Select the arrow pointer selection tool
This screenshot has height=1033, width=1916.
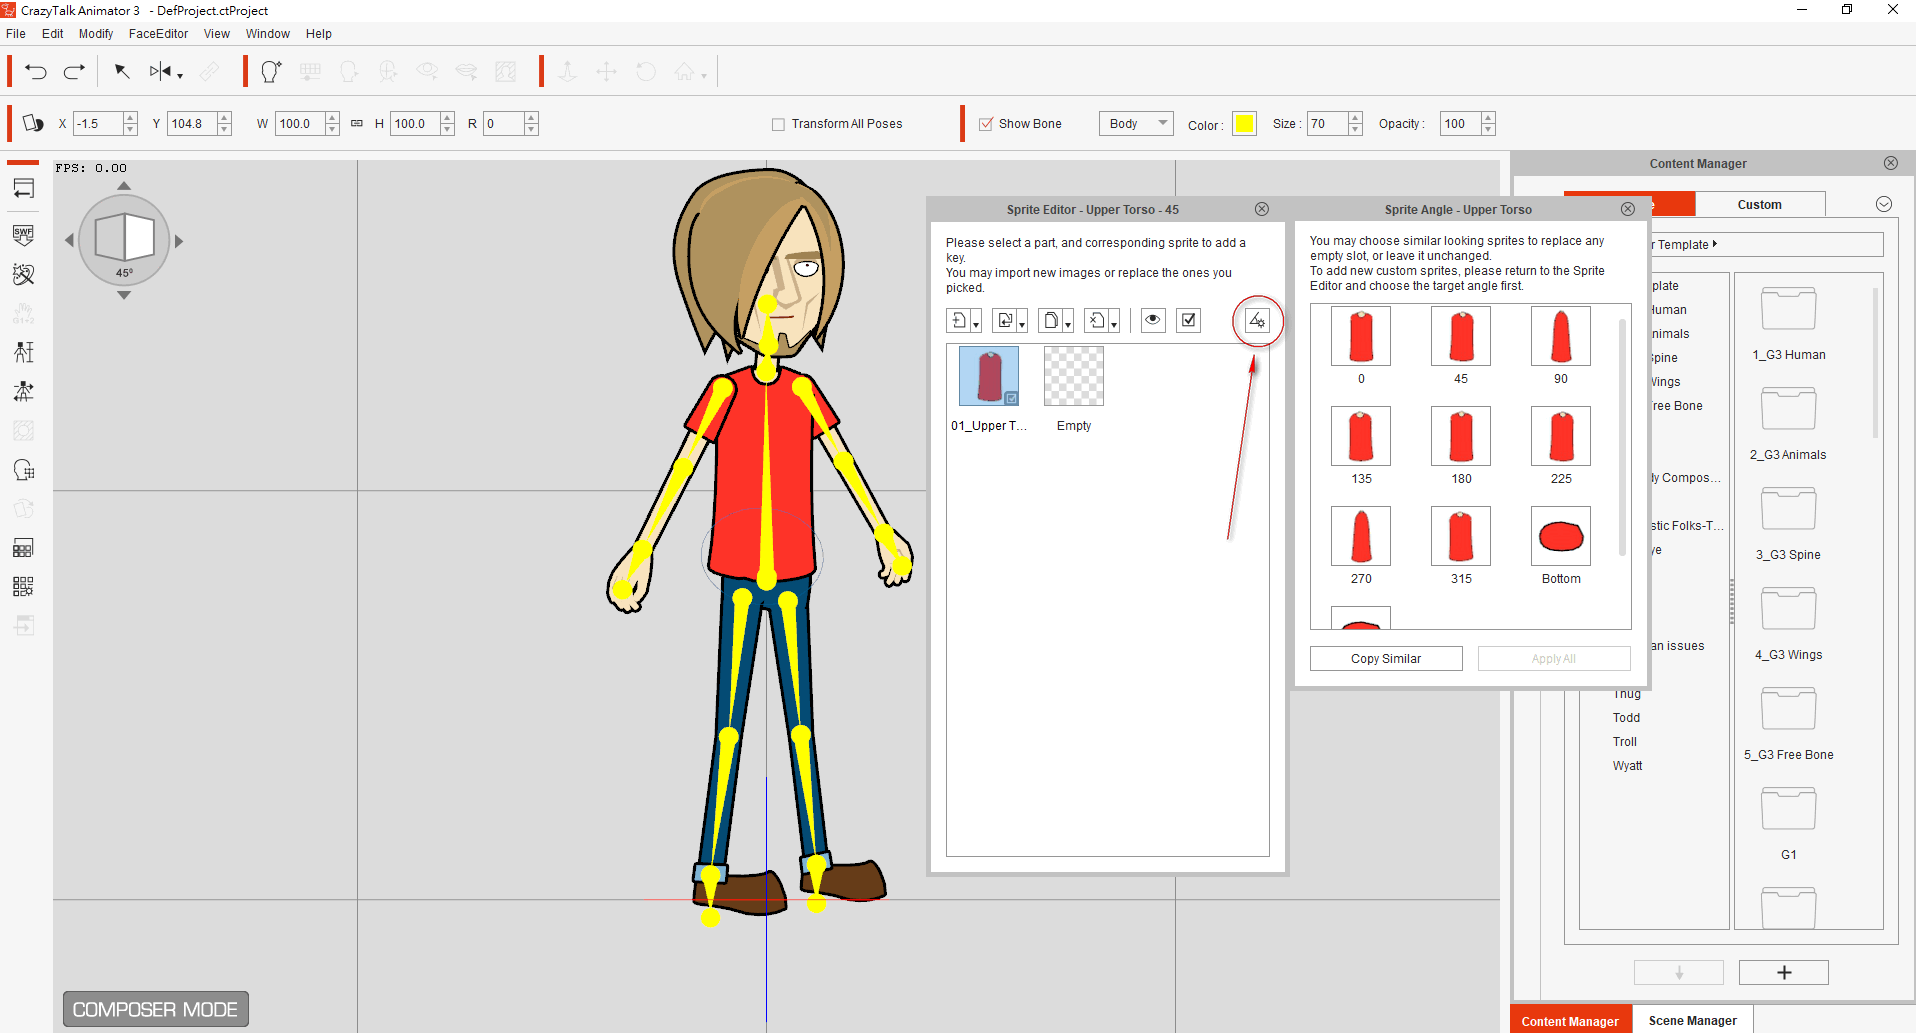pyautogui.click(x=122, y=71)
